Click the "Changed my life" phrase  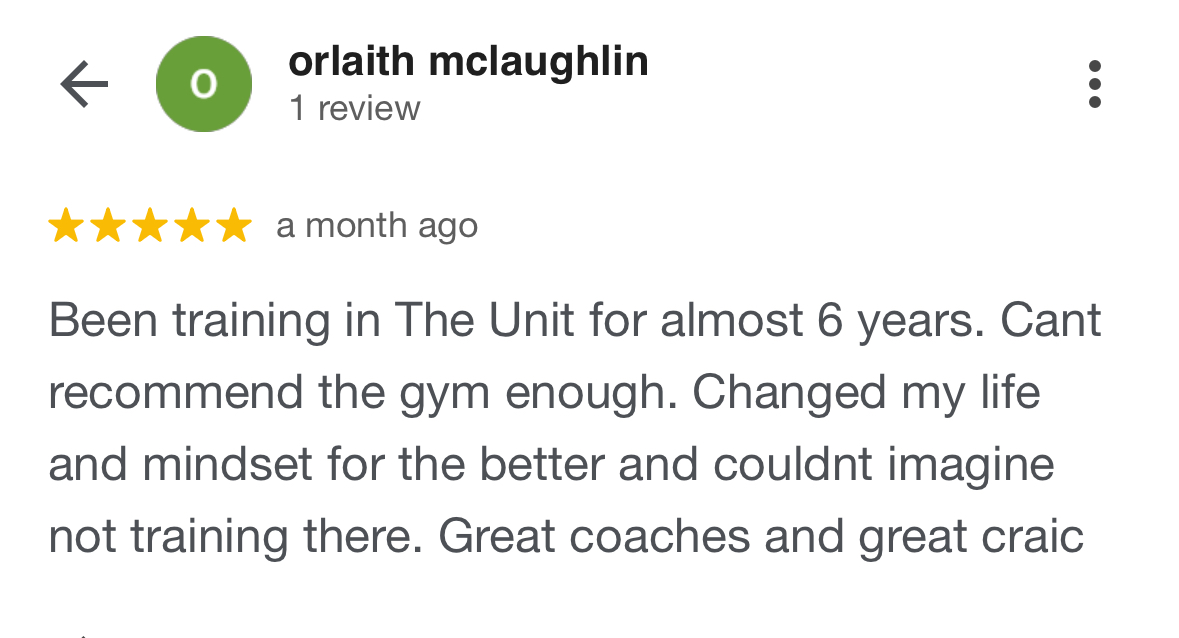coord(866,394)
